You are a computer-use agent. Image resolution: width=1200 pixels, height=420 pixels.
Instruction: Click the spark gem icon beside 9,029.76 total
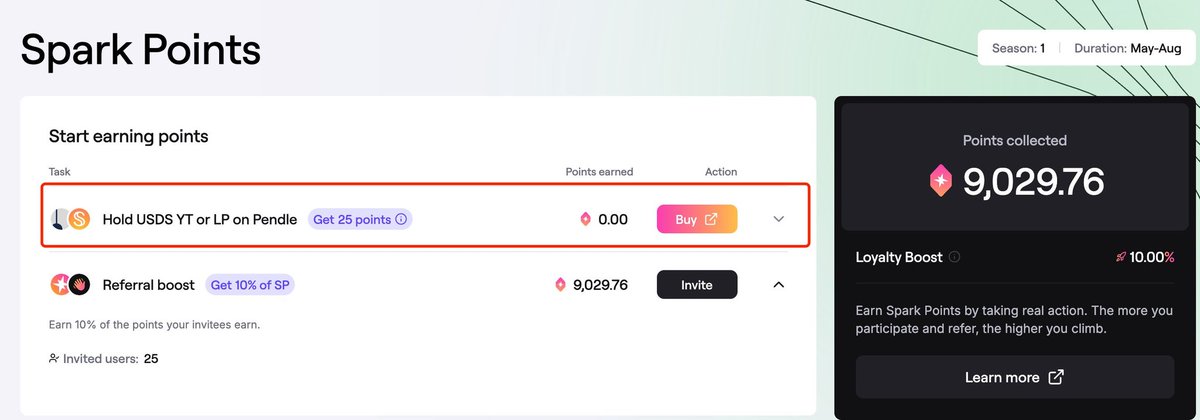pos(941,180)
